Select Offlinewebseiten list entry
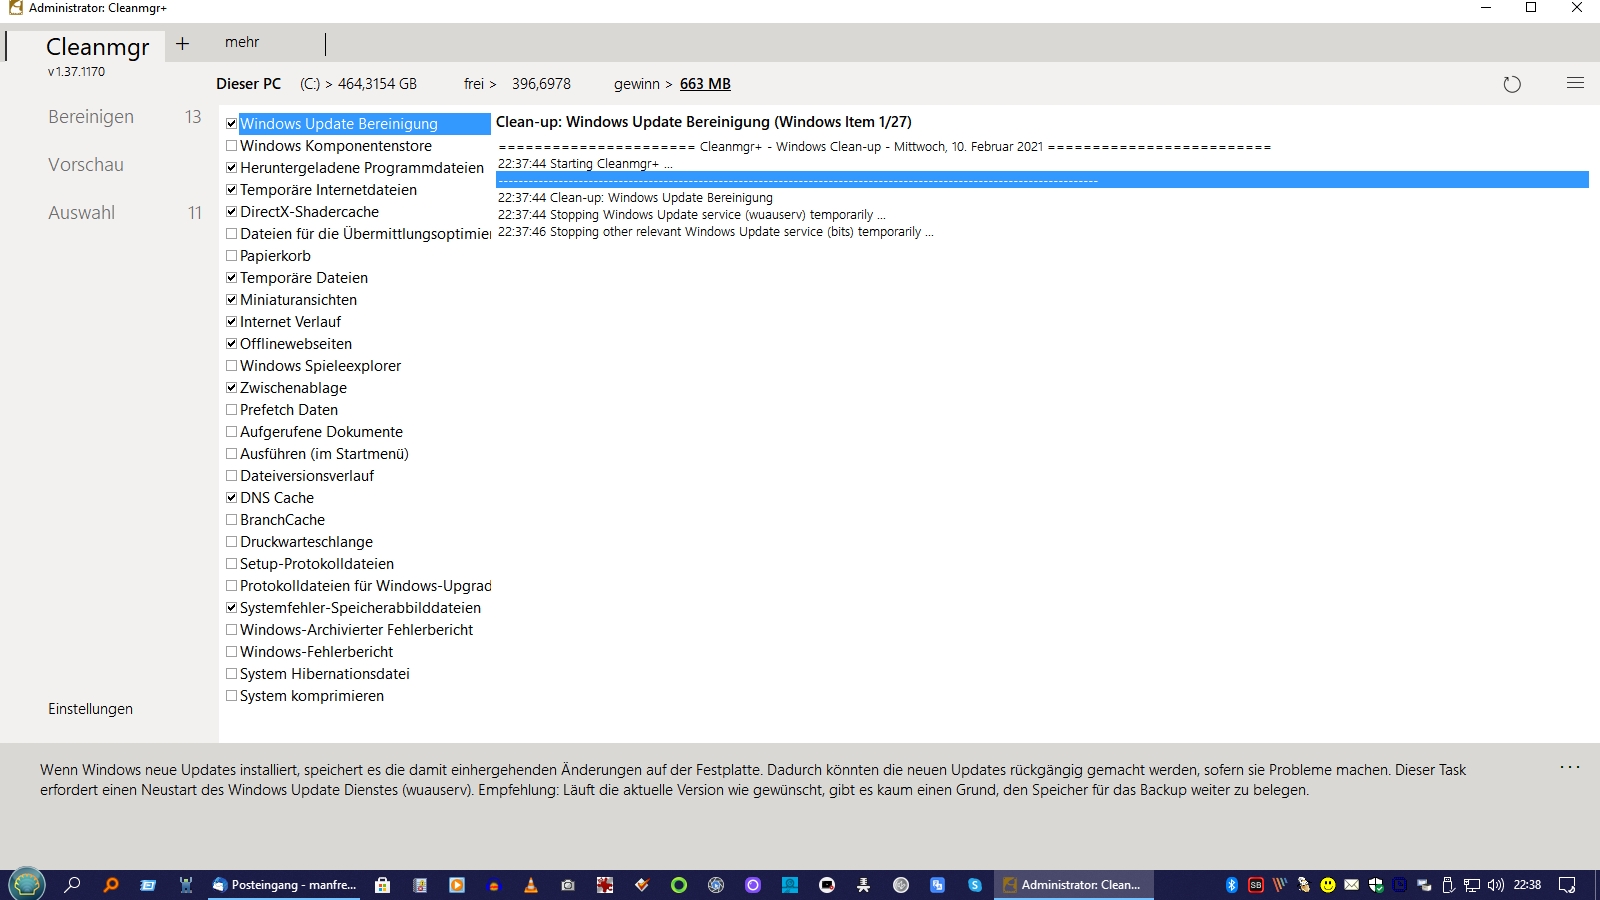 tap(296, 344)
